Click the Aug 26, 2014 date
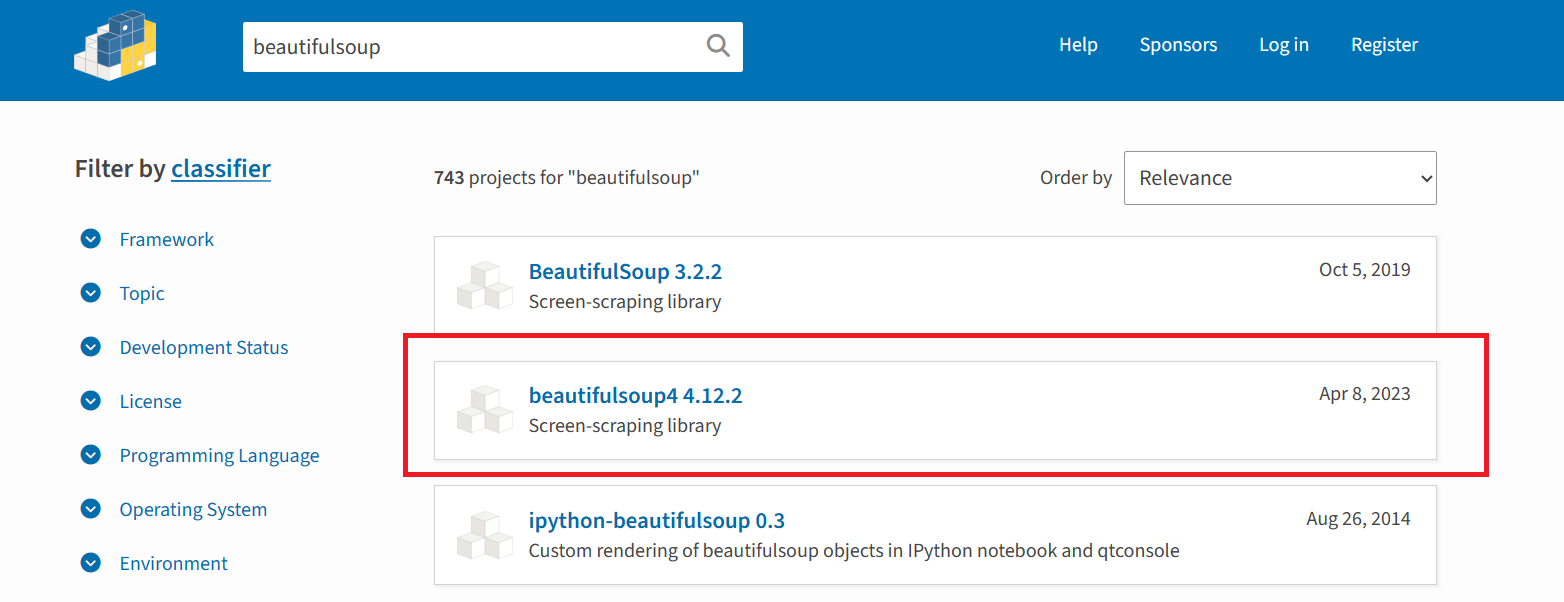The image size is (1564, 602). (x=1358, y=519)
